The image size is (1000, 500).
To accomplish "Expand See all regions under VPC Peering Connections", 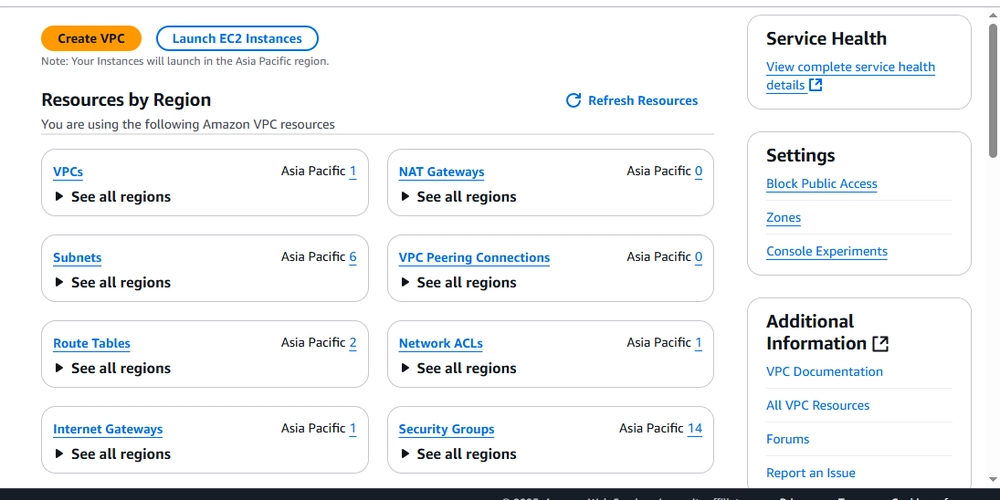I will (458, 282).
